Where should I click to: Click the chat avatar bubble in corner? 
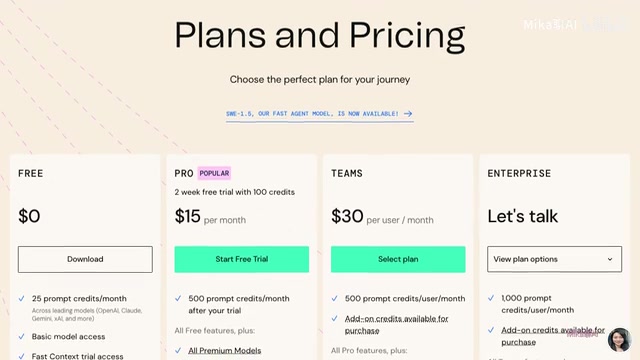point(619,340)
